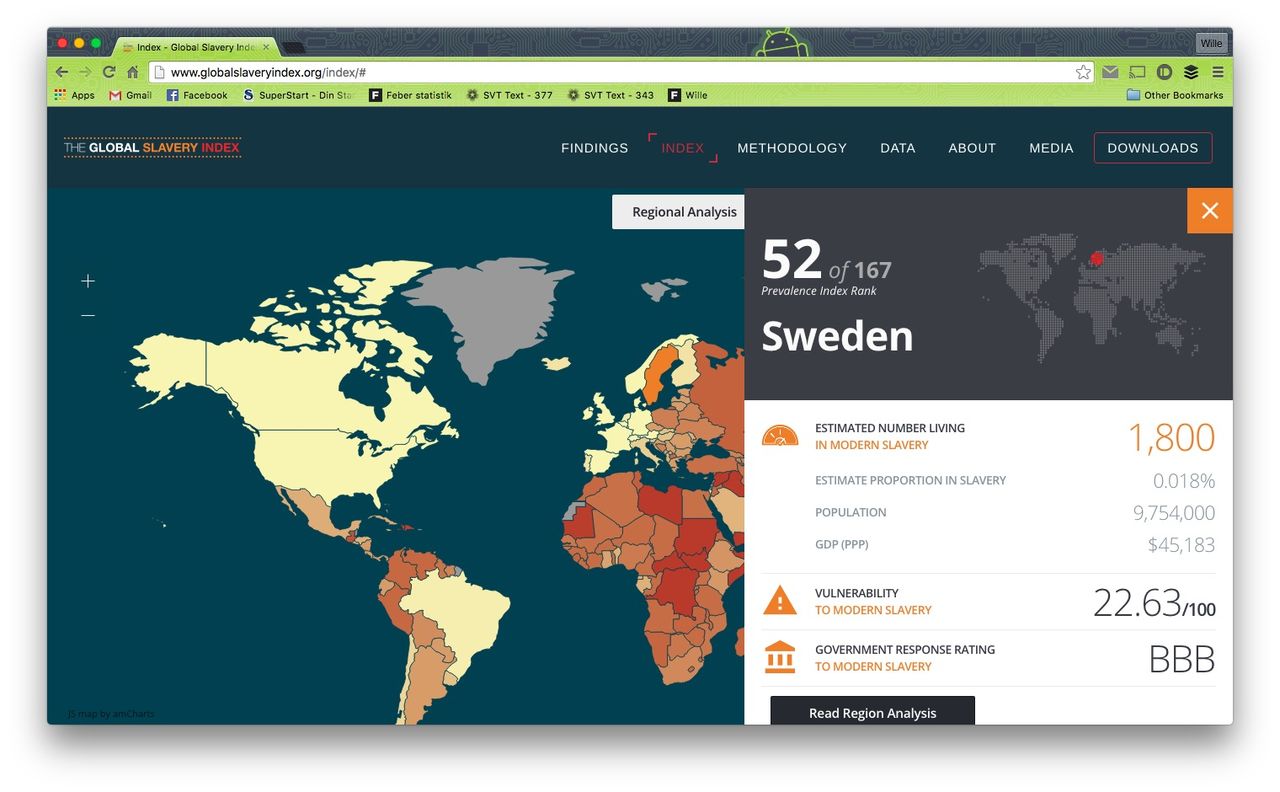Click the amCharts attribution link on the map

click(110, 713)
